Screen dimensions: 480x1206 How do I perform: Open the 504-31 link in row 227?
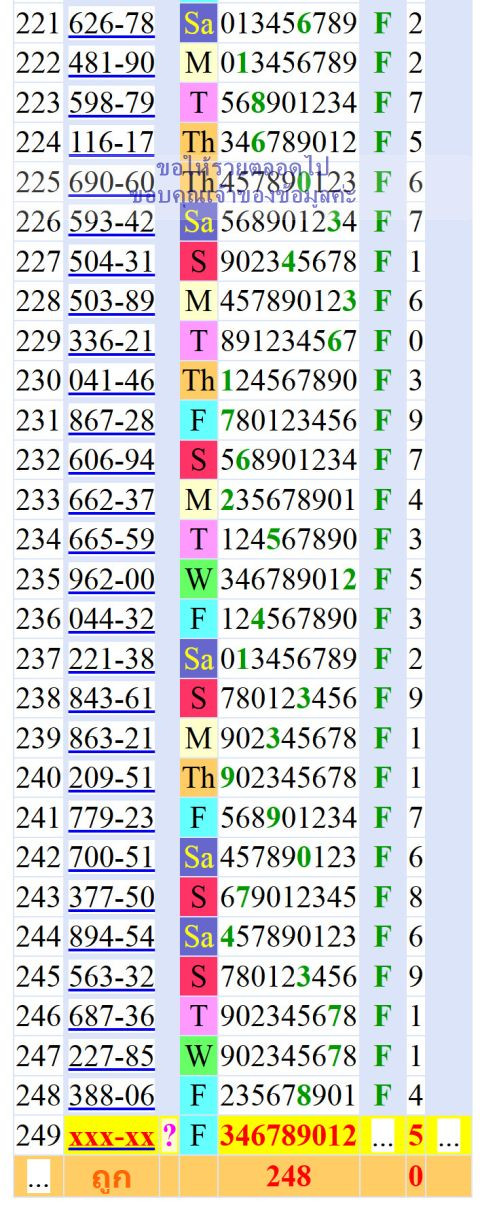tap(112, 261)
